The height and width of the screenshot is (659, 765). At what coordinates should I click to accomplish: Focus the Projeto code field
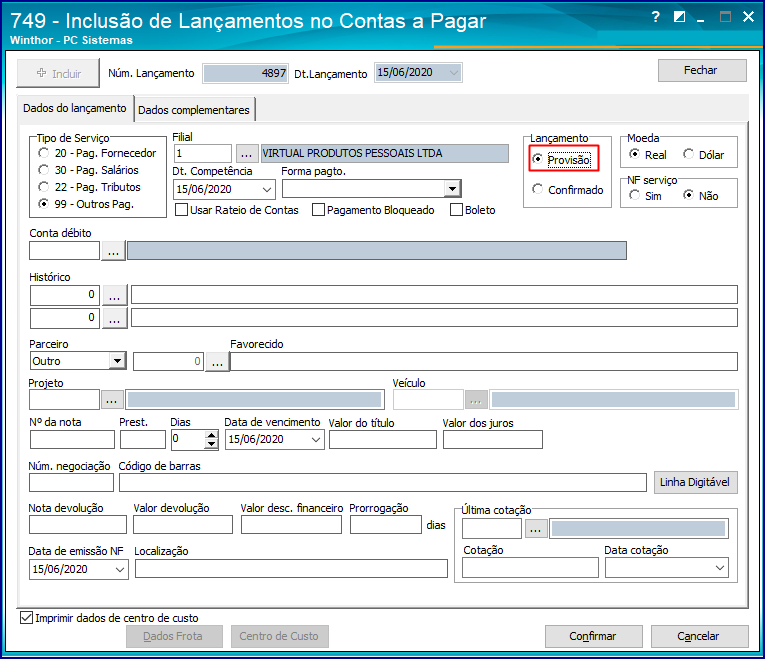64,400
